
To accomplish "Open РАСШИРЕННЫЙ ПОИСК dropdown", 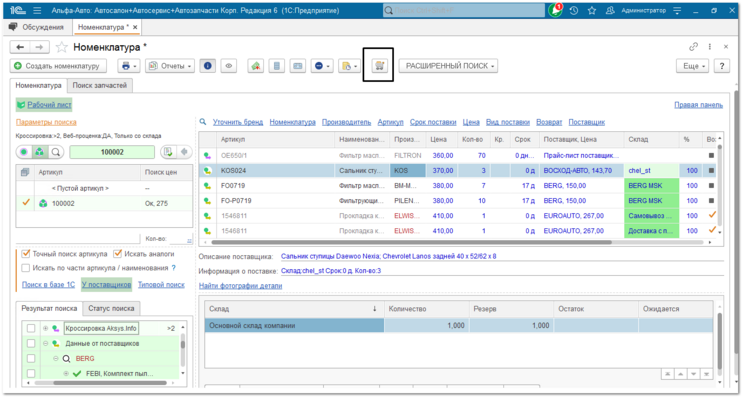I will [x=449, y=66].
